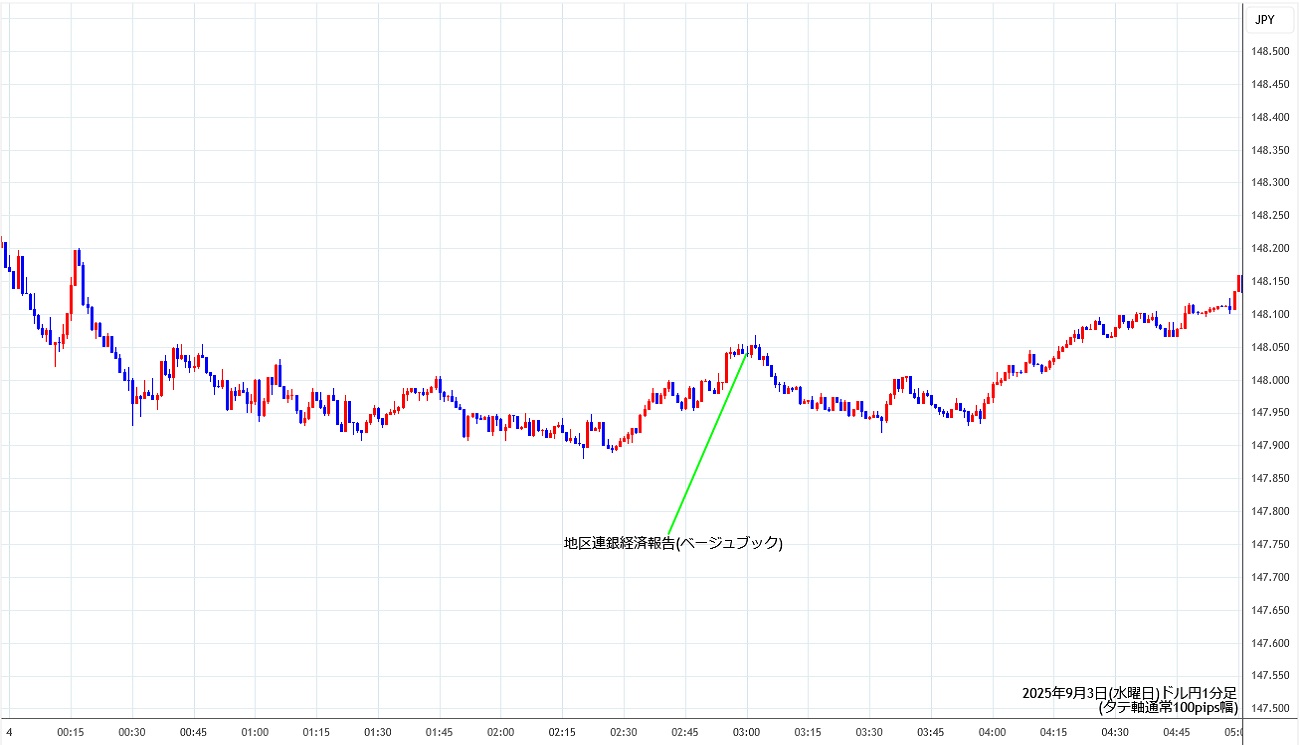Click the 147.650 price axis label
The image size is (1300, 745).
point(1270,610)
